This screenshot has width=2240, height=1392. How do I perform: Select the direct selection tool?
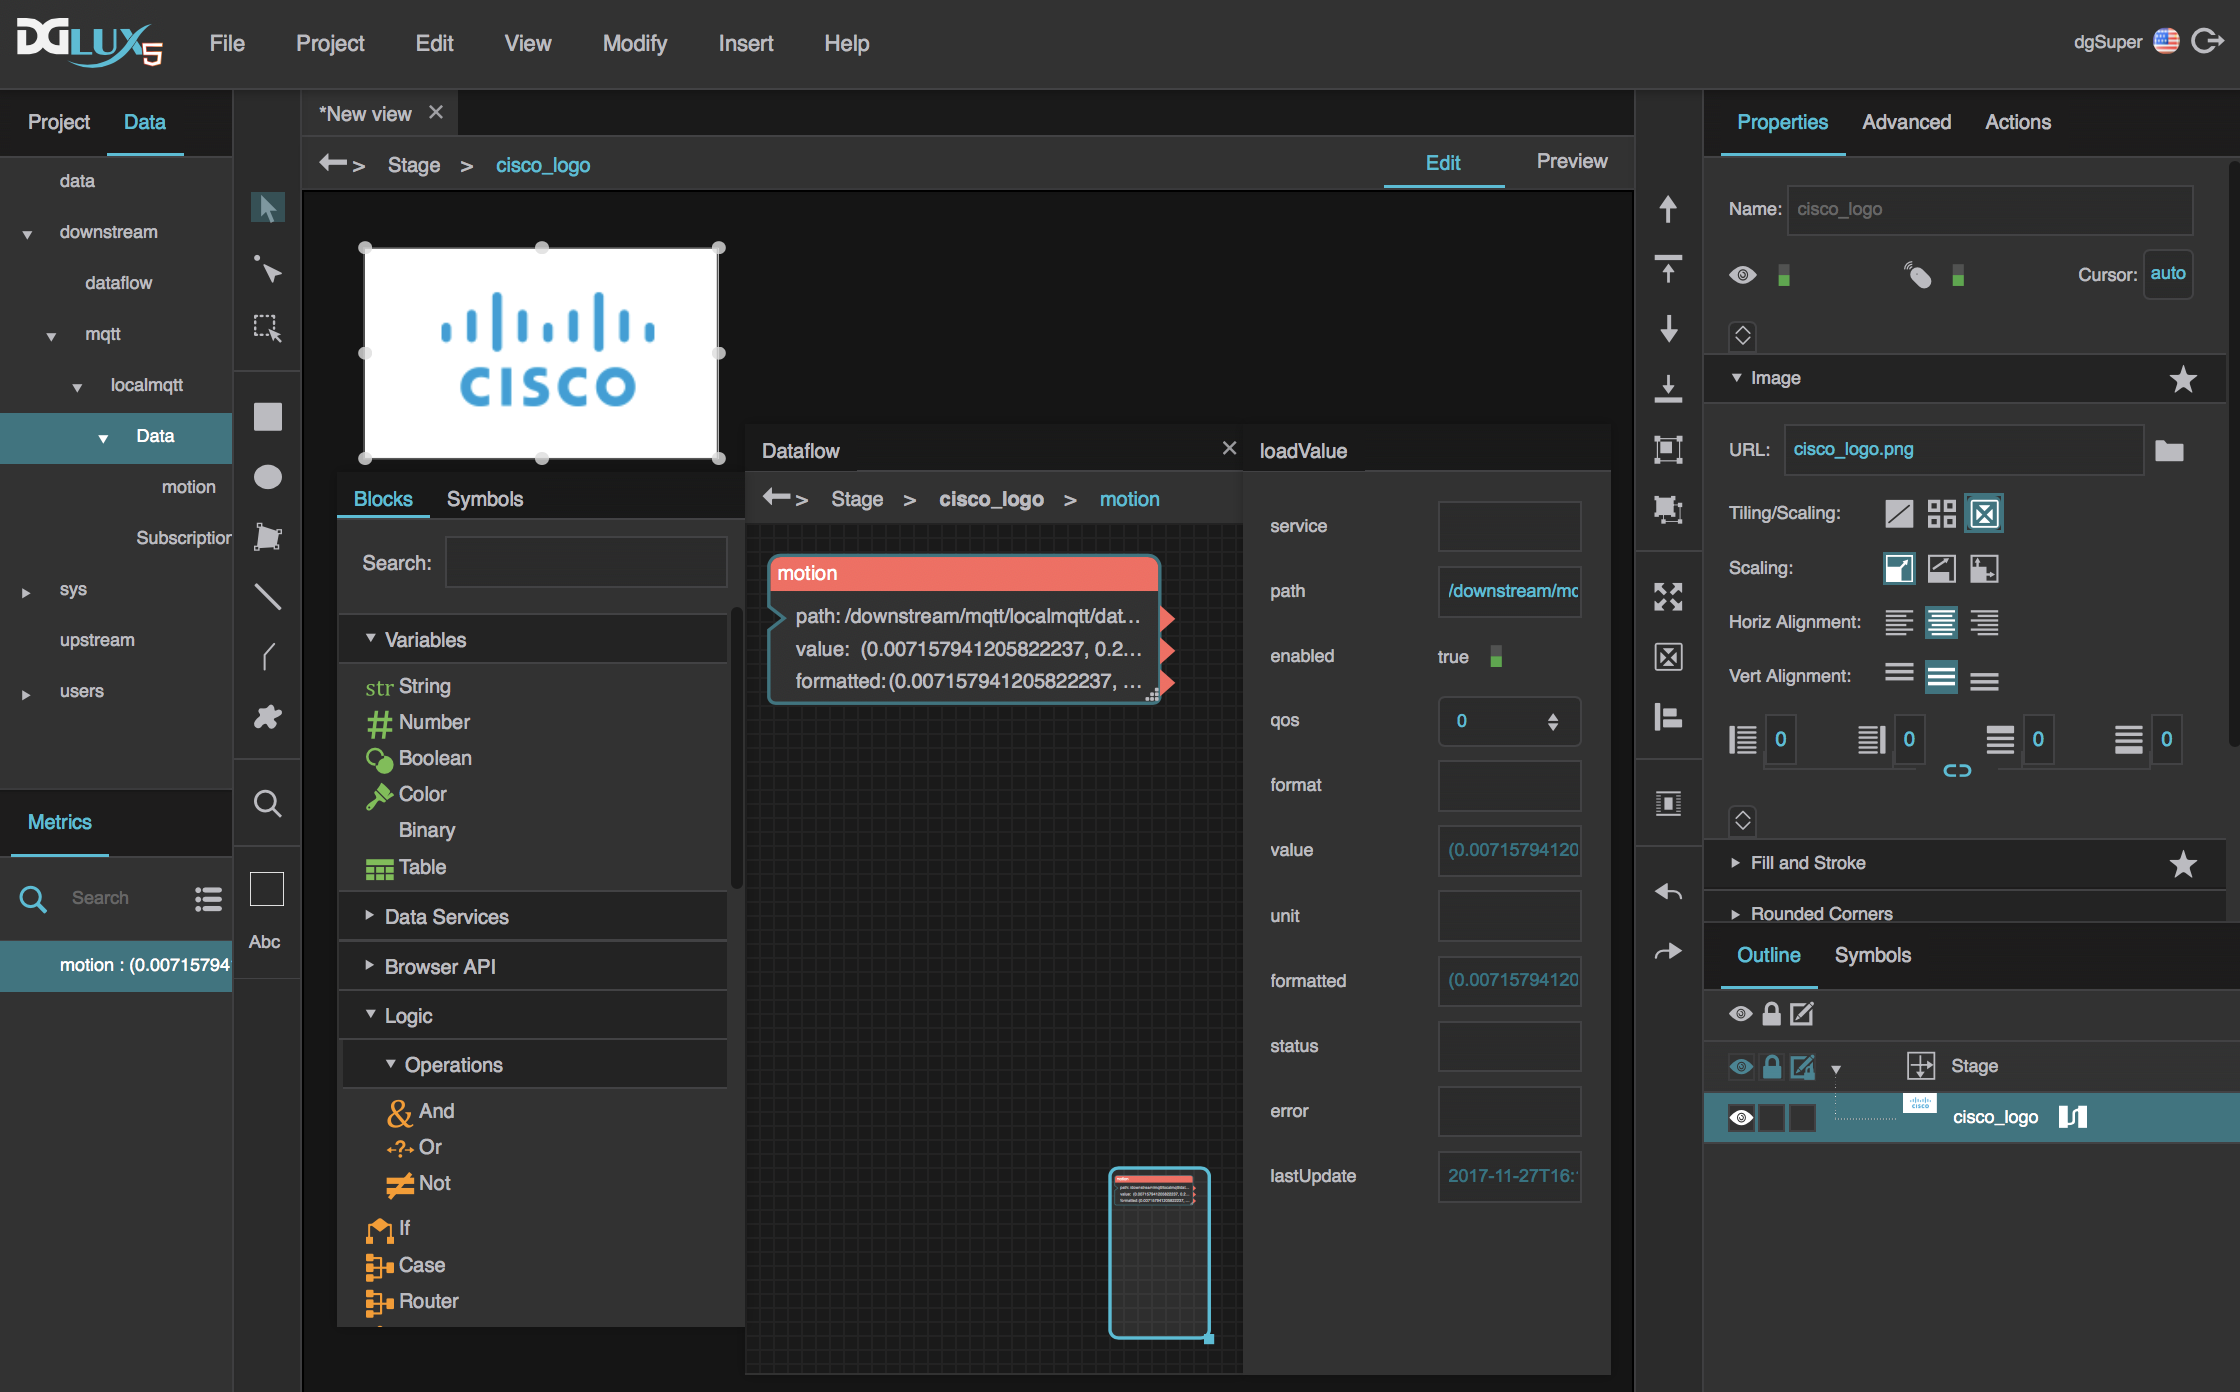coord(267,269)
